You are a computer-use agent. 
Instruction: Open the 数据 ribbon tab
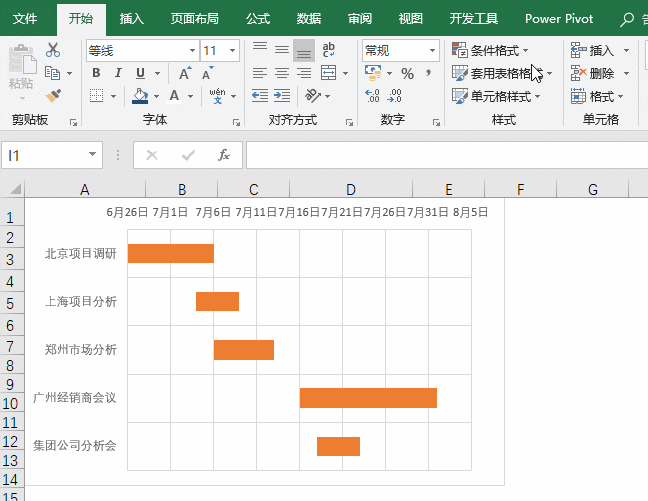coord(309,18)
